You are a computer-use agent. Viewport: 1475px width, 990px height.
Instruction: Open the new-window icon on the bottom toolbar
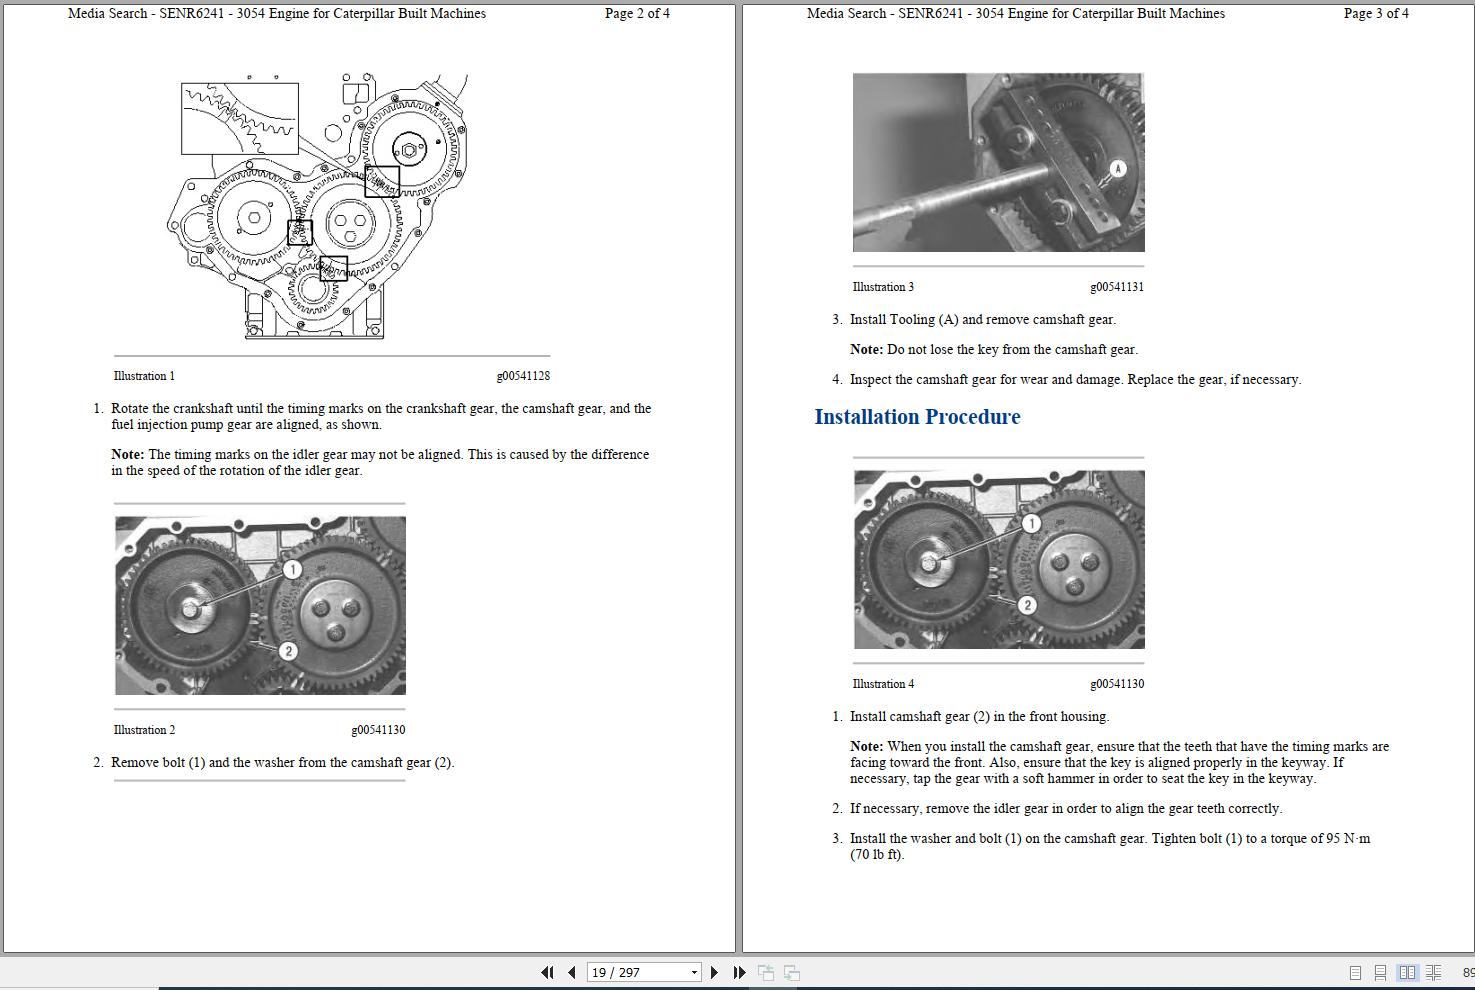point(767,972)
